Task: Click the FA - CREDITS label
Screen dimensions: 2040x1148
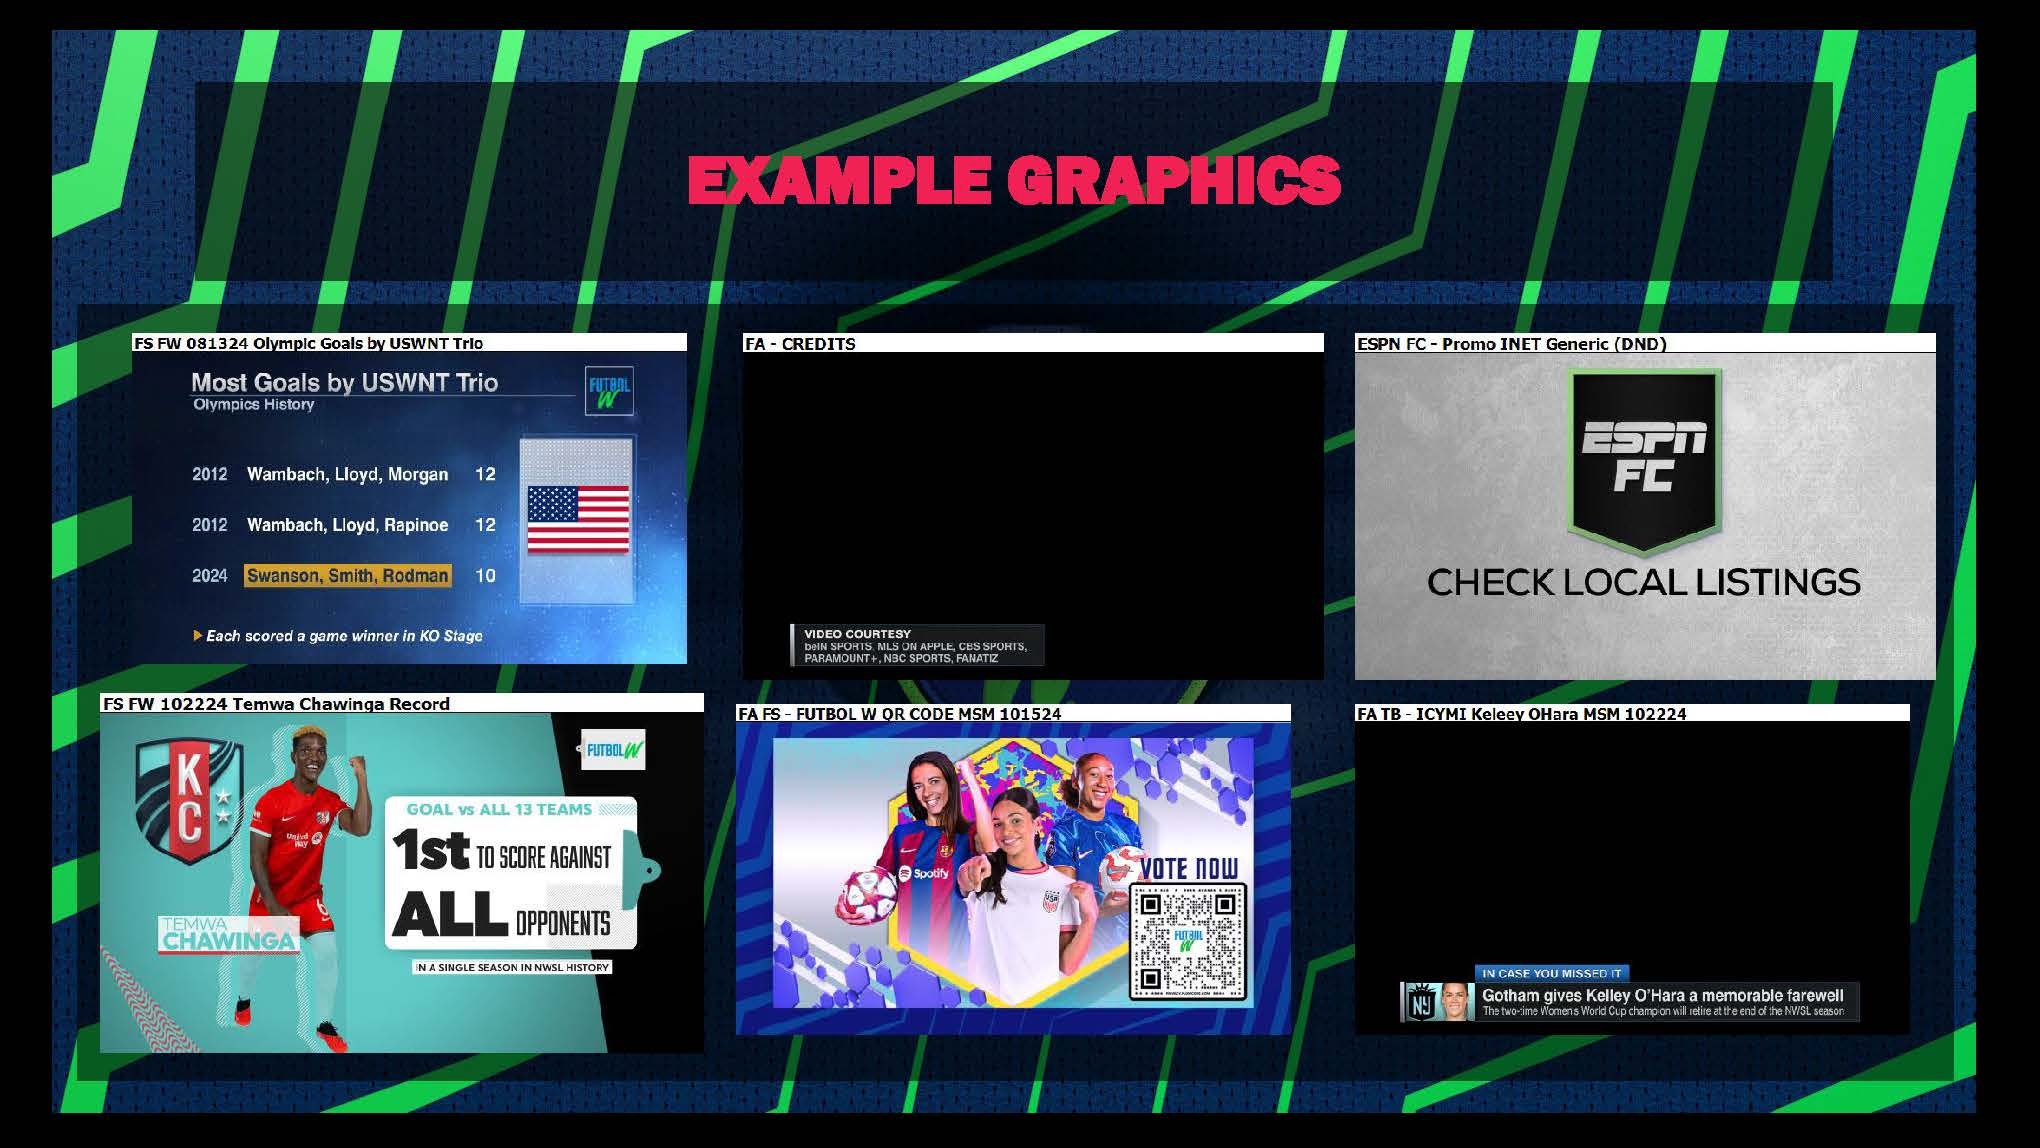Action: pyautogui.click(x=800, y=343)
